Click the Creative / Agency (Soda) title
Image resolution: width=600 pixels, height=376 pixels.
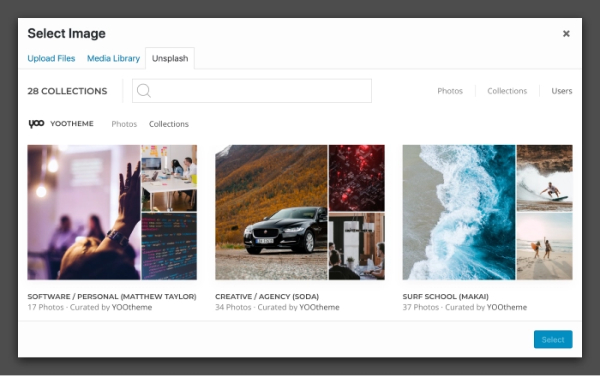point(267,296)
